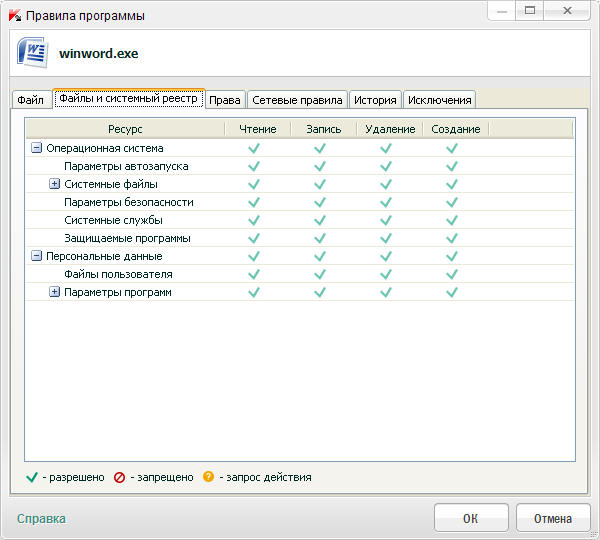Click the Ресурс column header
The image size is (600, 540).
[125, 129]
